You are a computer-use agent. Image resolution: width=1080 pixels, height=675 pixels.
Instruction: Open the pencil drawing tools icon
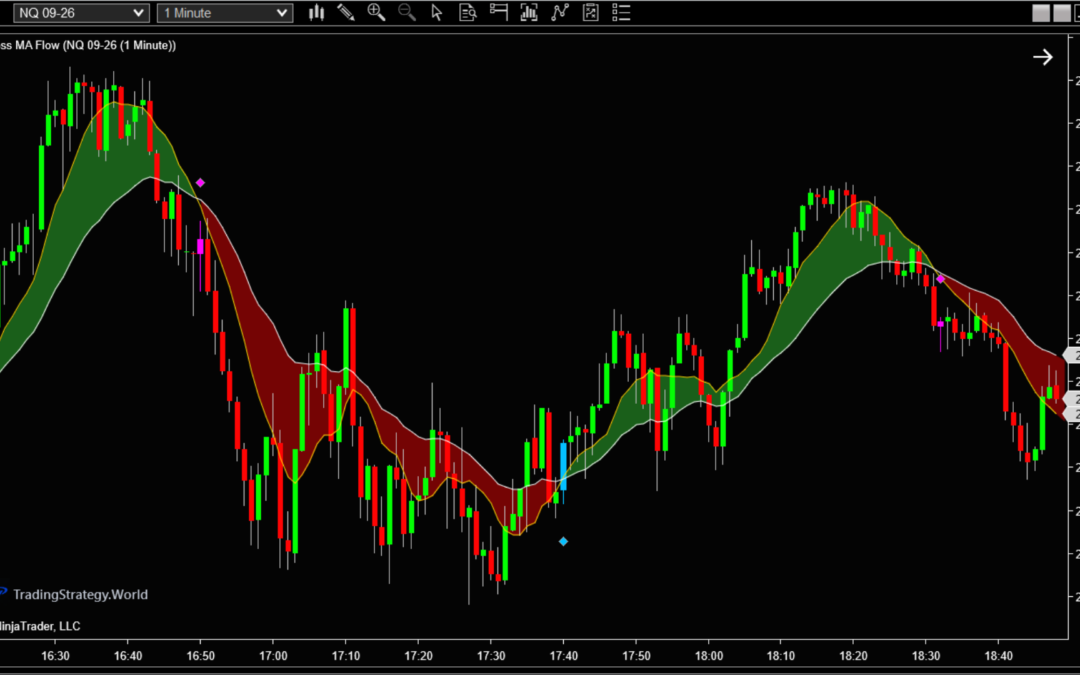tap(346, 12)
